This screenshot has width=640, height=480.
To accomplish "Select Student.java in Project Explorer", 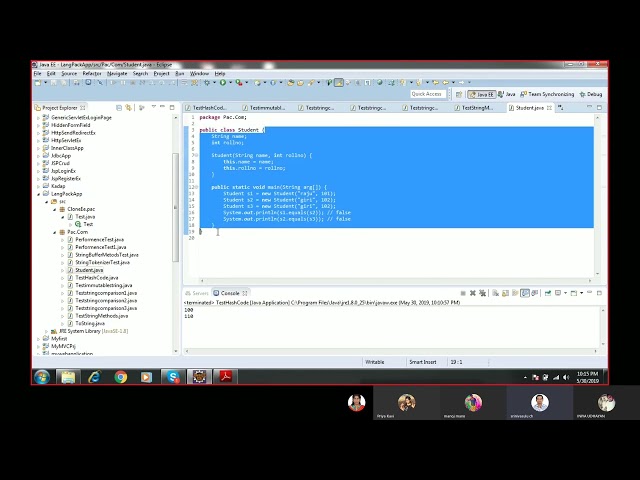I will (89, 270).
